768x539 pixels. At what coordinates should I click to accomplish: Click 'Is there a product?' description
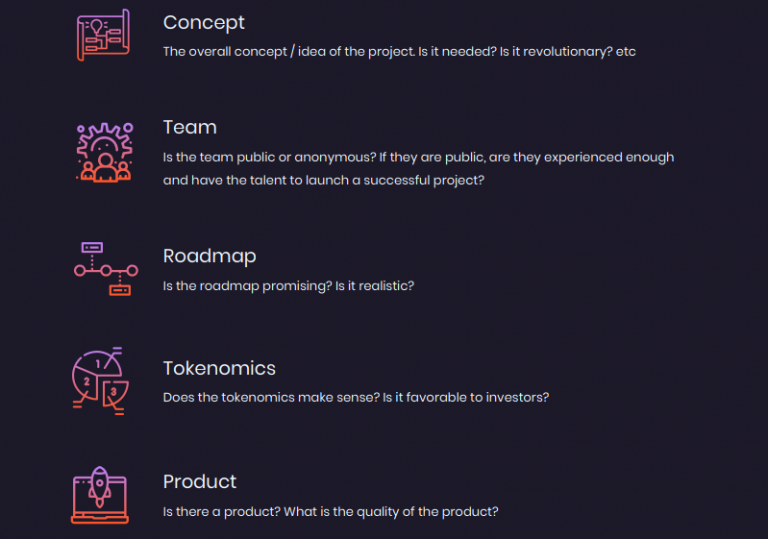222,512
